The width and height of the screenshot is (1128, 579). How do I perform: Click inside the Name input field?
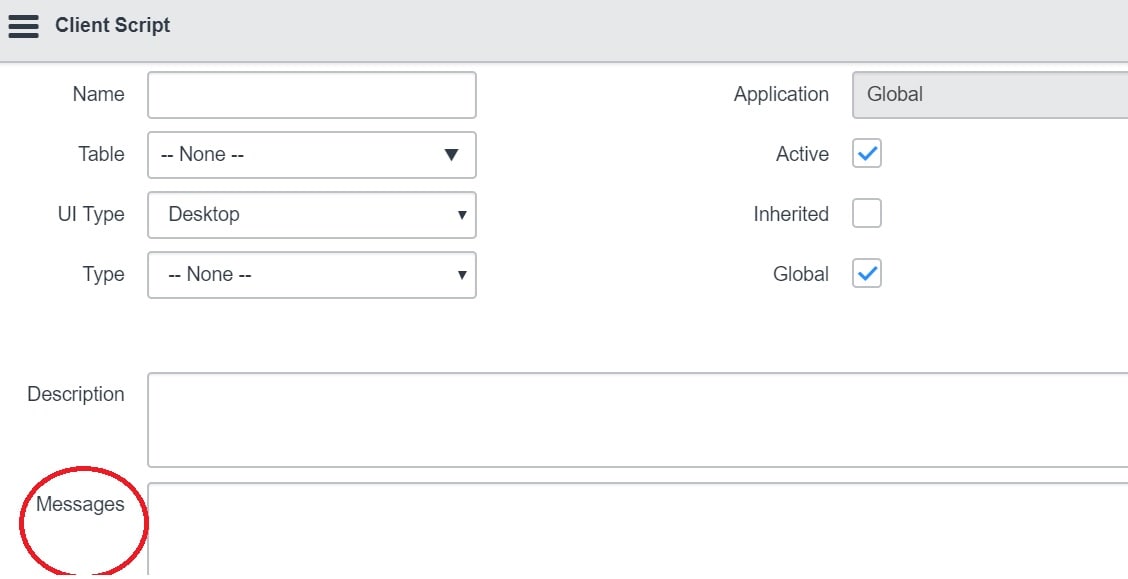310,94
